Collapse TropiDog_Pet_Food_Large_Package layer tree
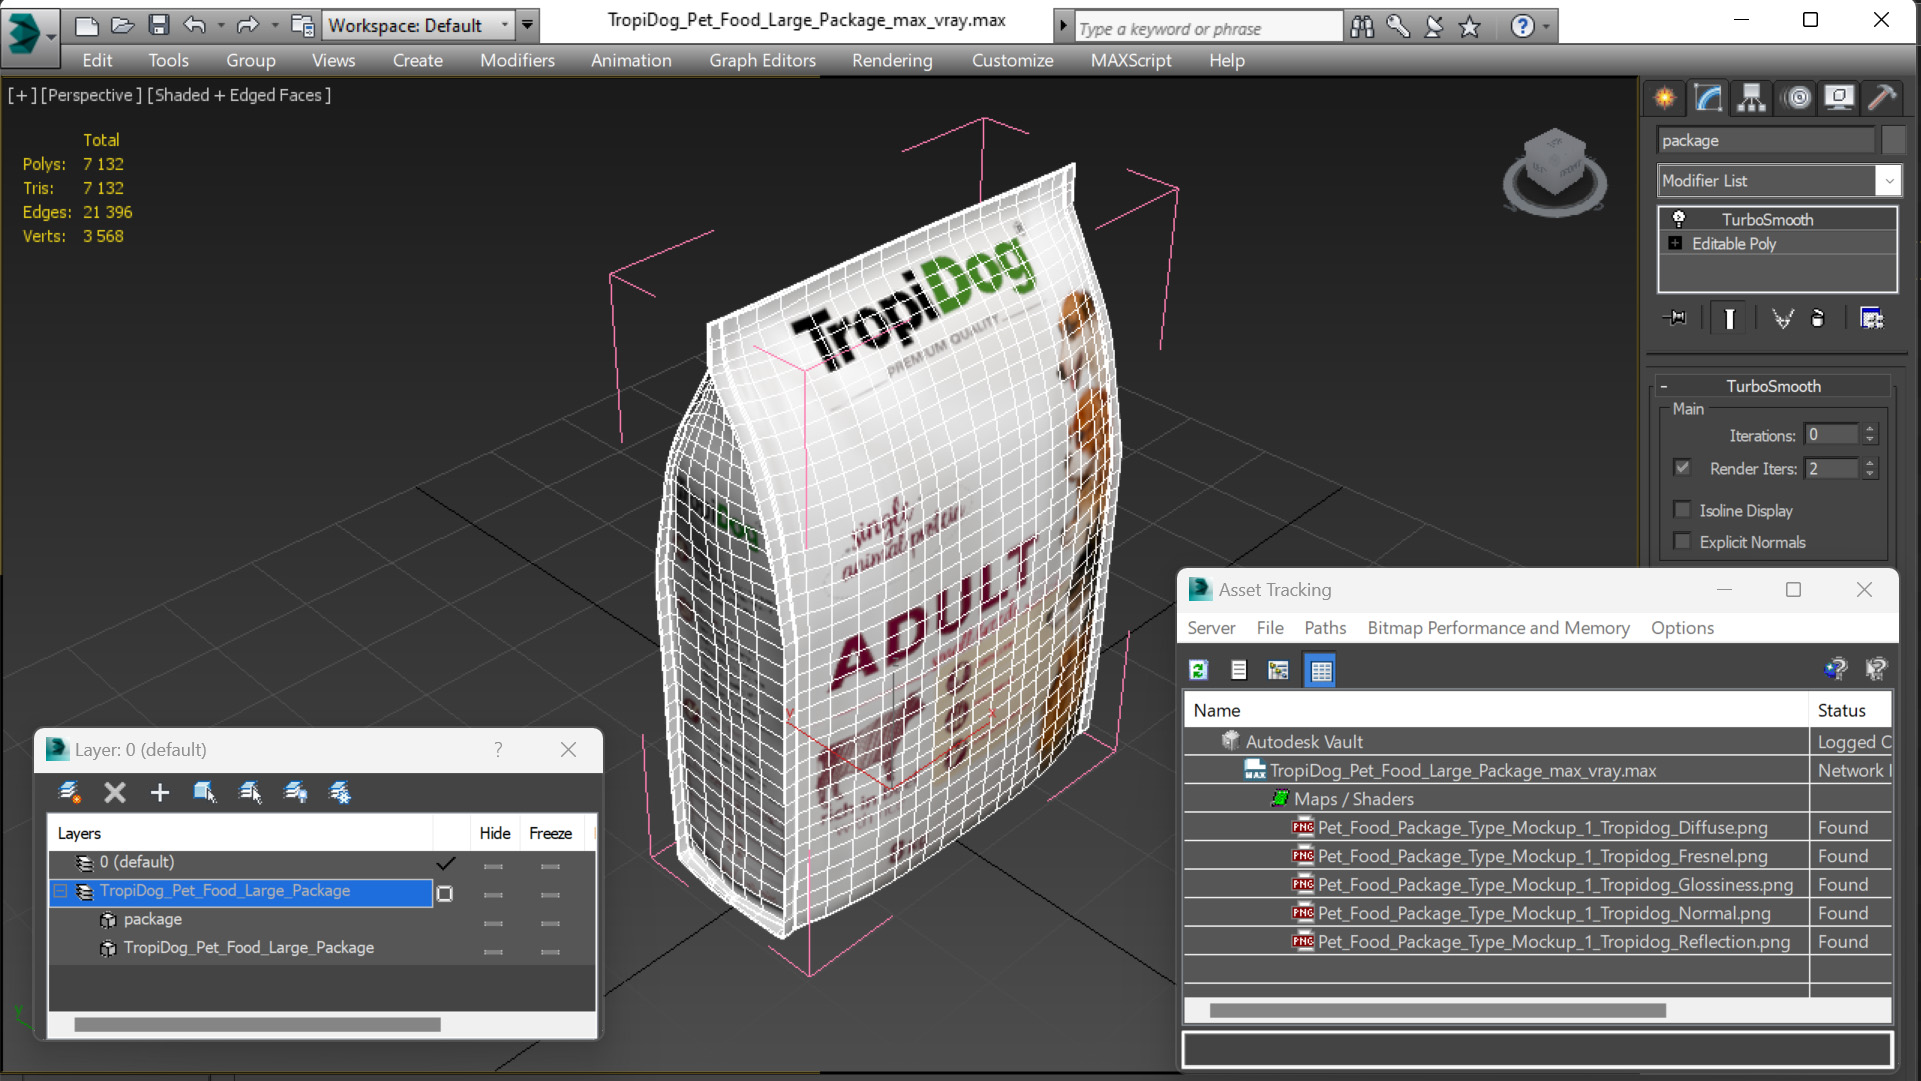 [x=60, y=891]
